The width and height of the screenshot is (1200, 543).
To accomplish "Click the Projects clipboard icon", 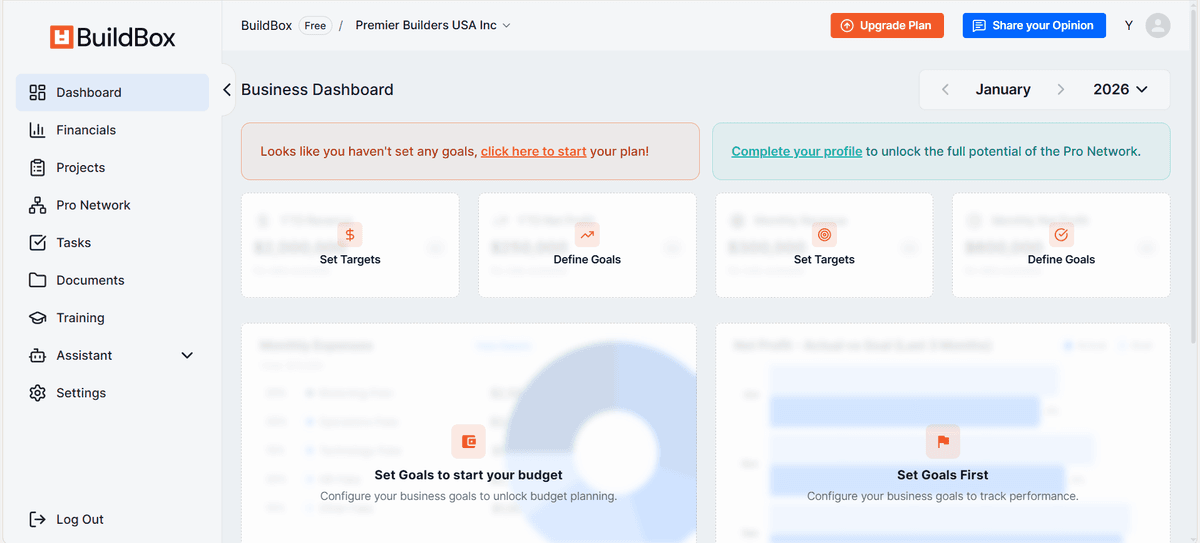I will click(x=38, y=168).
